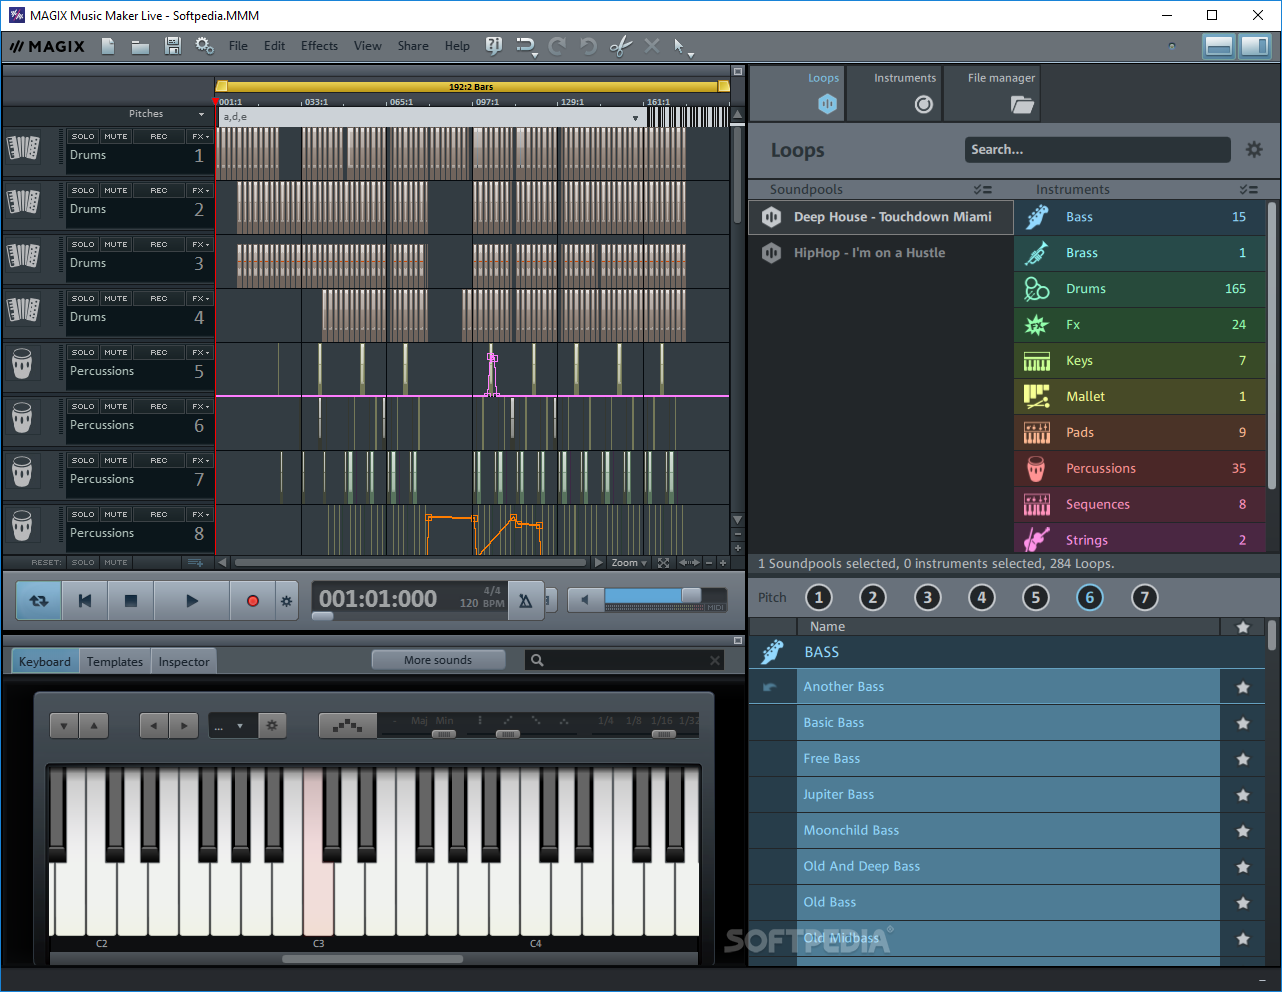This screenshot has height=992, width=1282.
Task: Toggle the metronome icon
Action: [x=525, y=601]
